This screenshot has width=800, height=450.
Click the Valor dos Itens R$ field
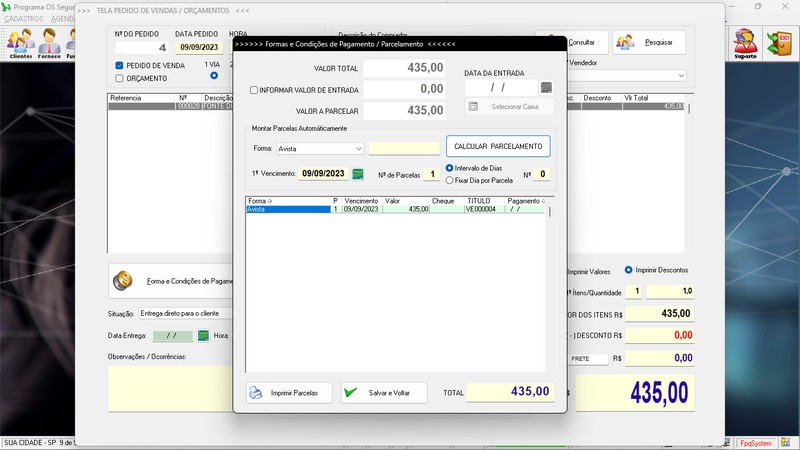pyautogui.click(x=660, y=313)
